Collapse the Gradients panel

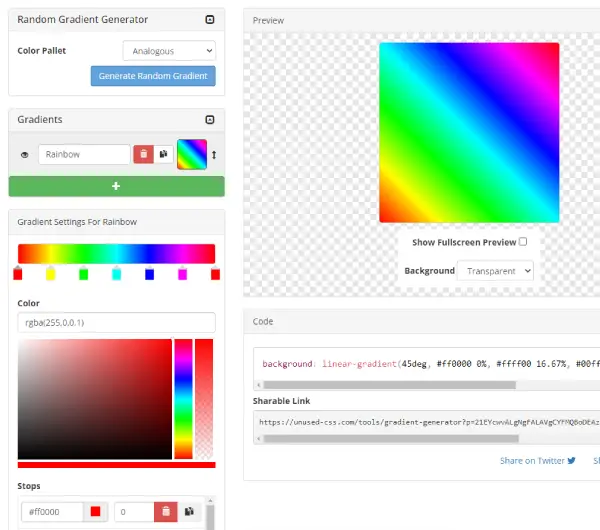[210, 120]
